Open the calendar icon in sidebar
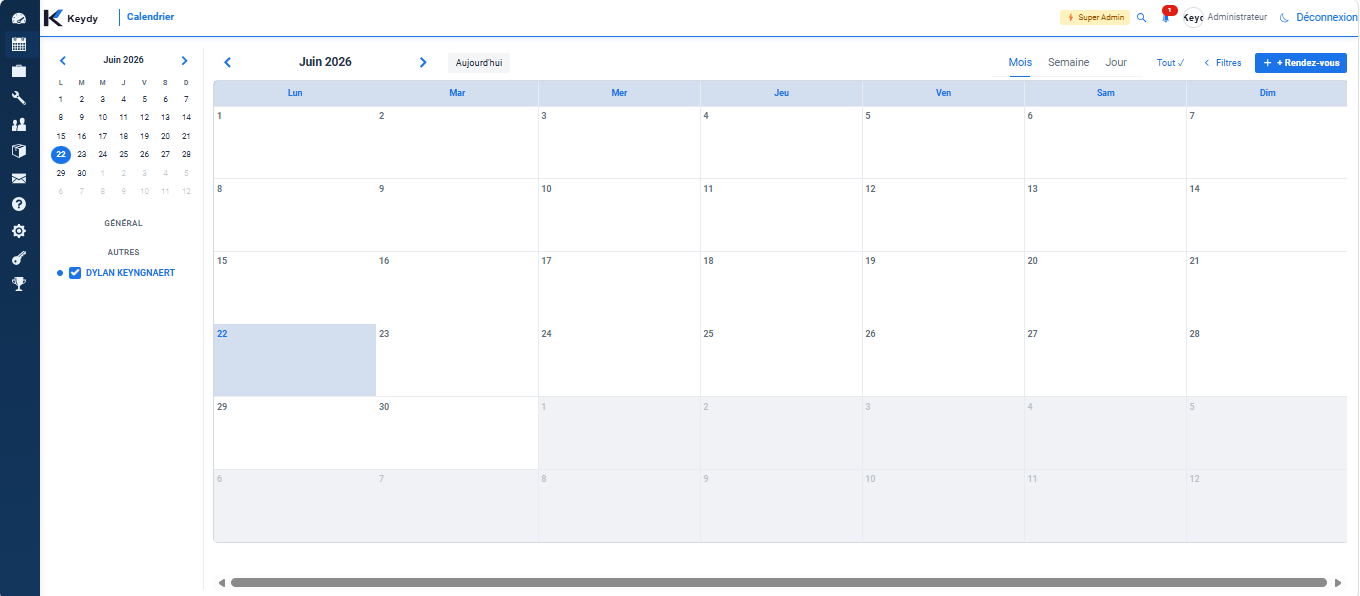This screenshot has width=1360, height=596. pos(18,44)
